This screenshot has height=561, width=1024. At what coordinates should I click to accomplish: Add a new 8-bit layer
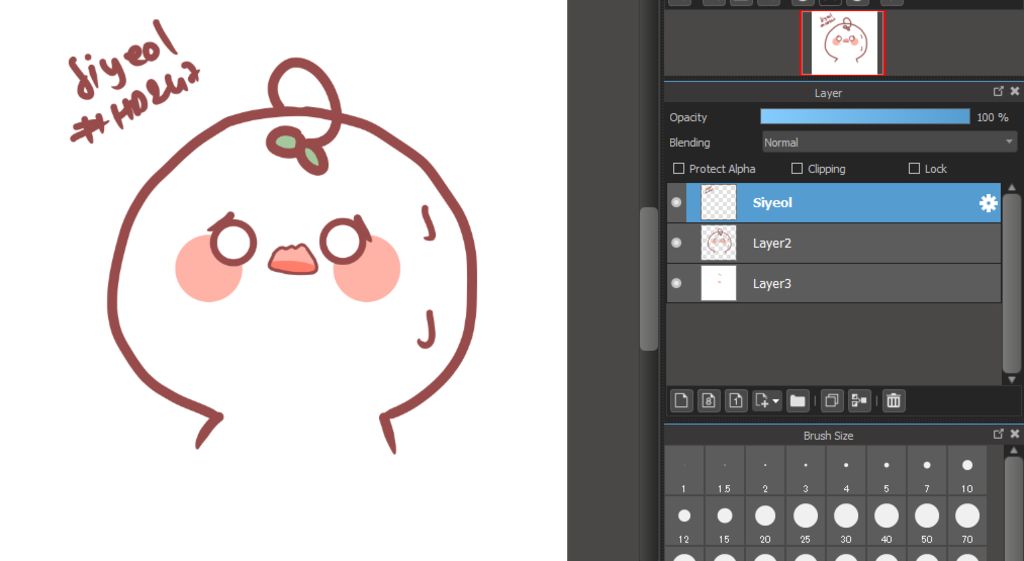pyautogui.click(x=709, y=400)
